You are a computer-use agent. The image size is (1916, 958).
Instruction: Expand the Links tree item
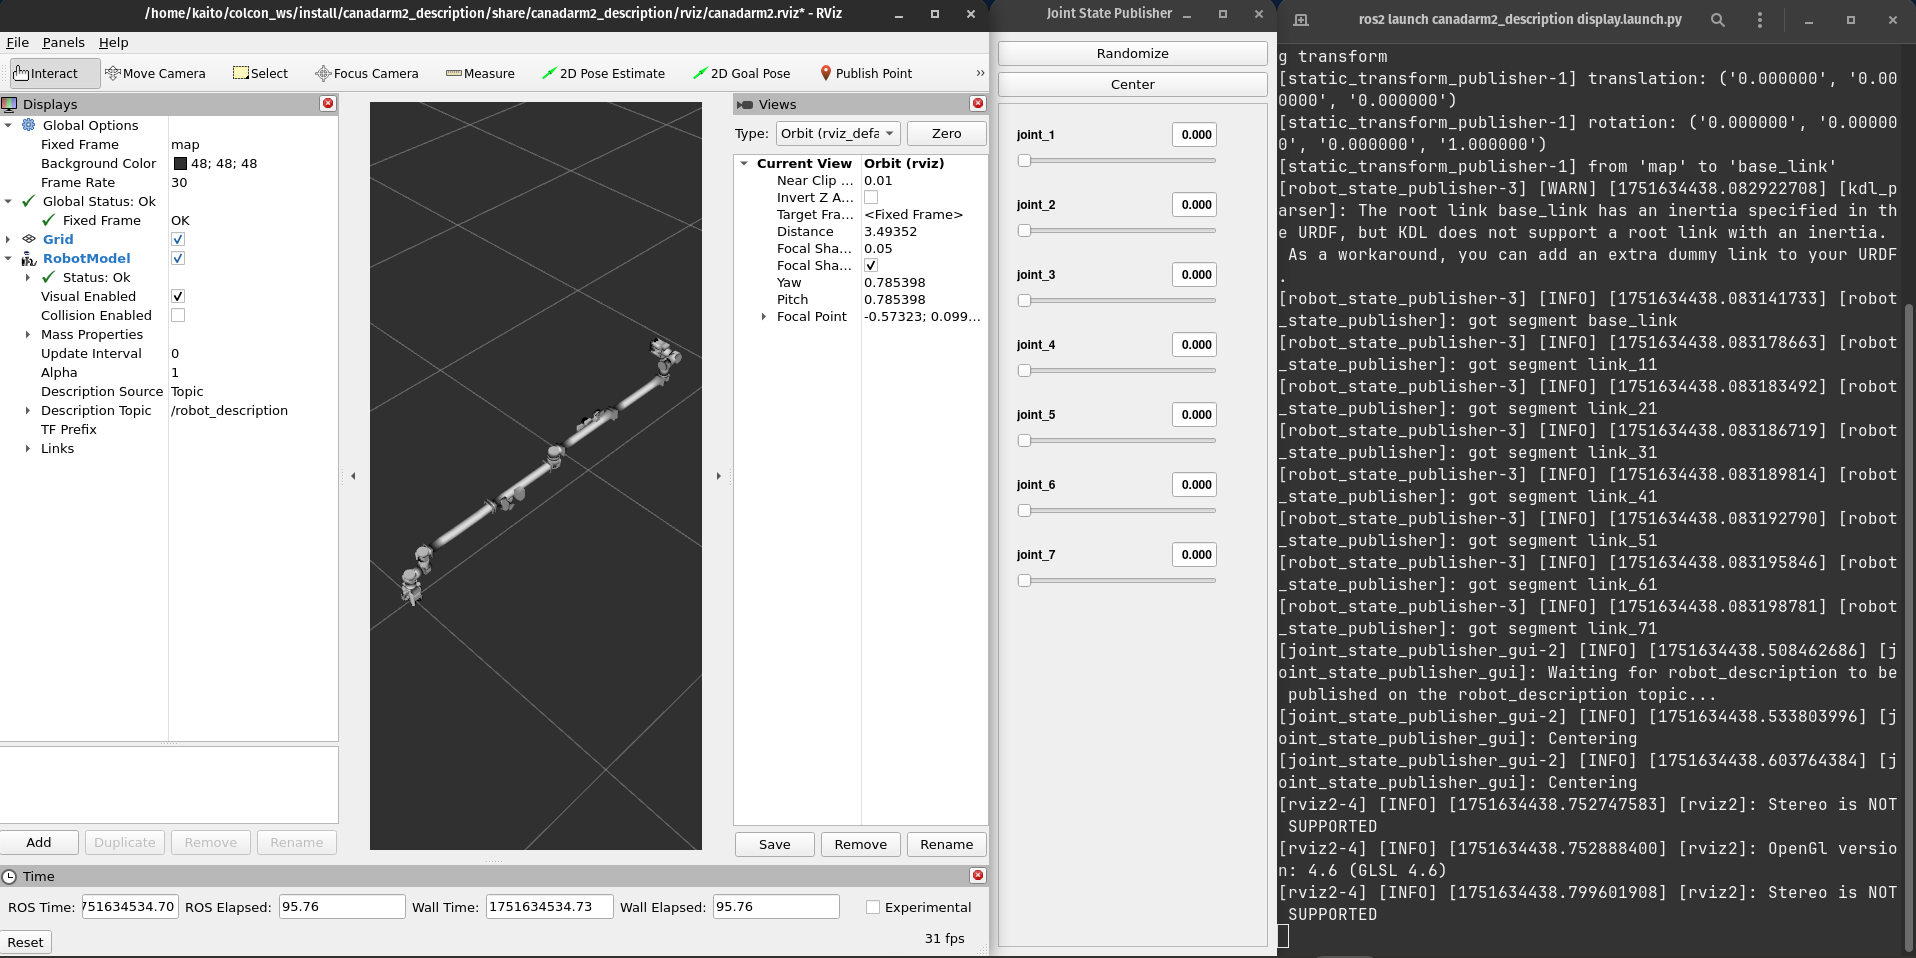pyautogui.click(x=28, y=449)
